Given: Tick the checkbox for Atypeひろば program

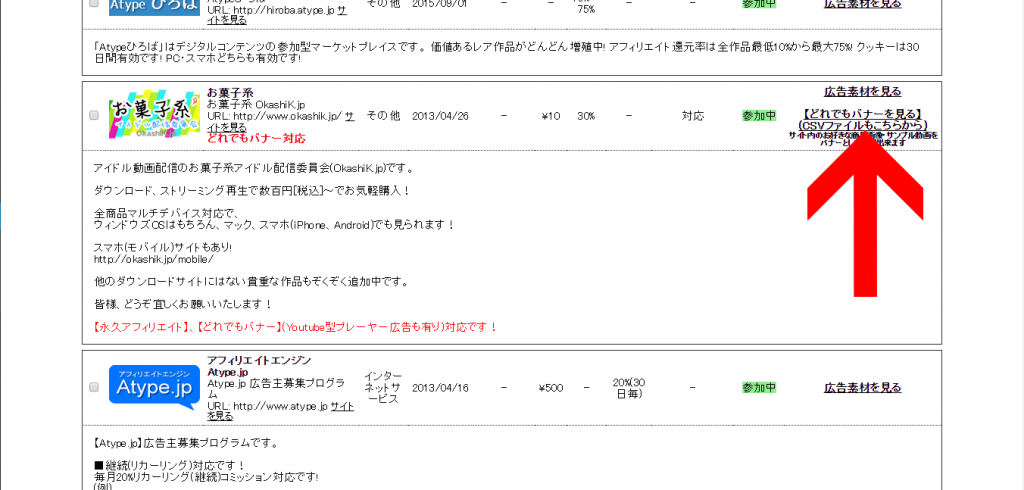Looking at the screenshot, I should pyautogui.click(x=94, y=3).
